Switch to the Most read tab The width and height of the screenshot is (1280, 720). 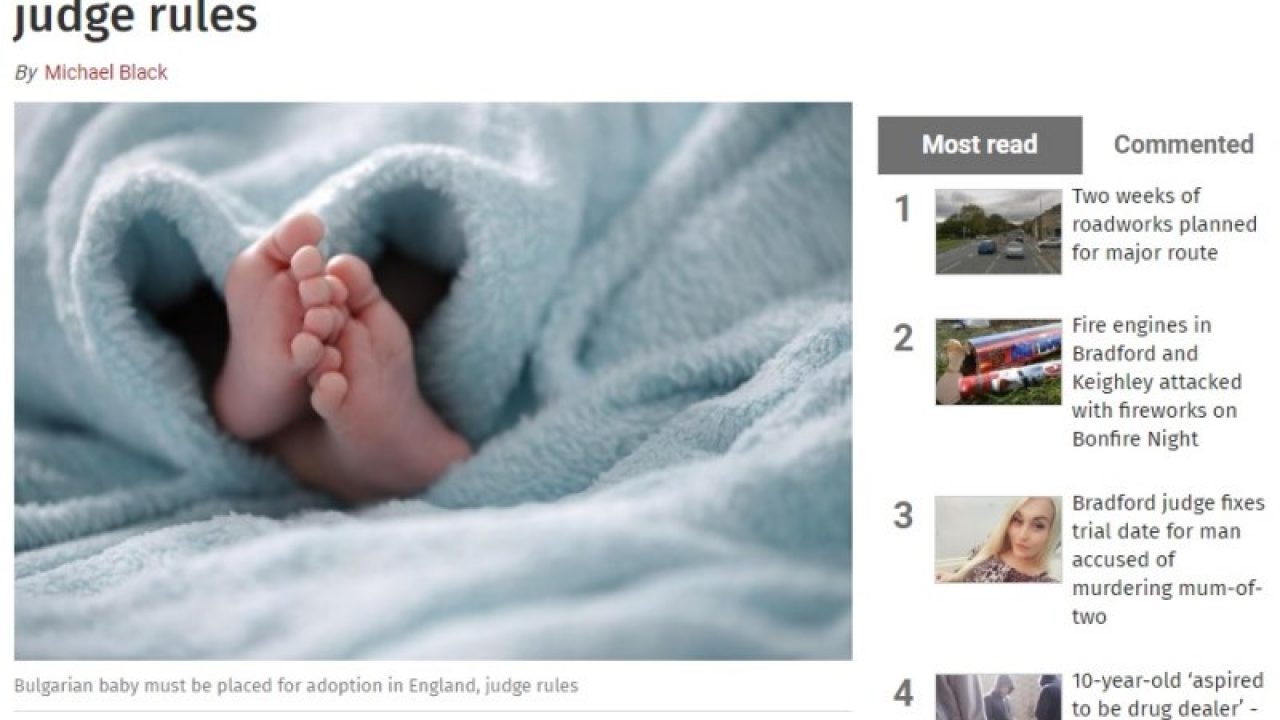coord(980,145)
